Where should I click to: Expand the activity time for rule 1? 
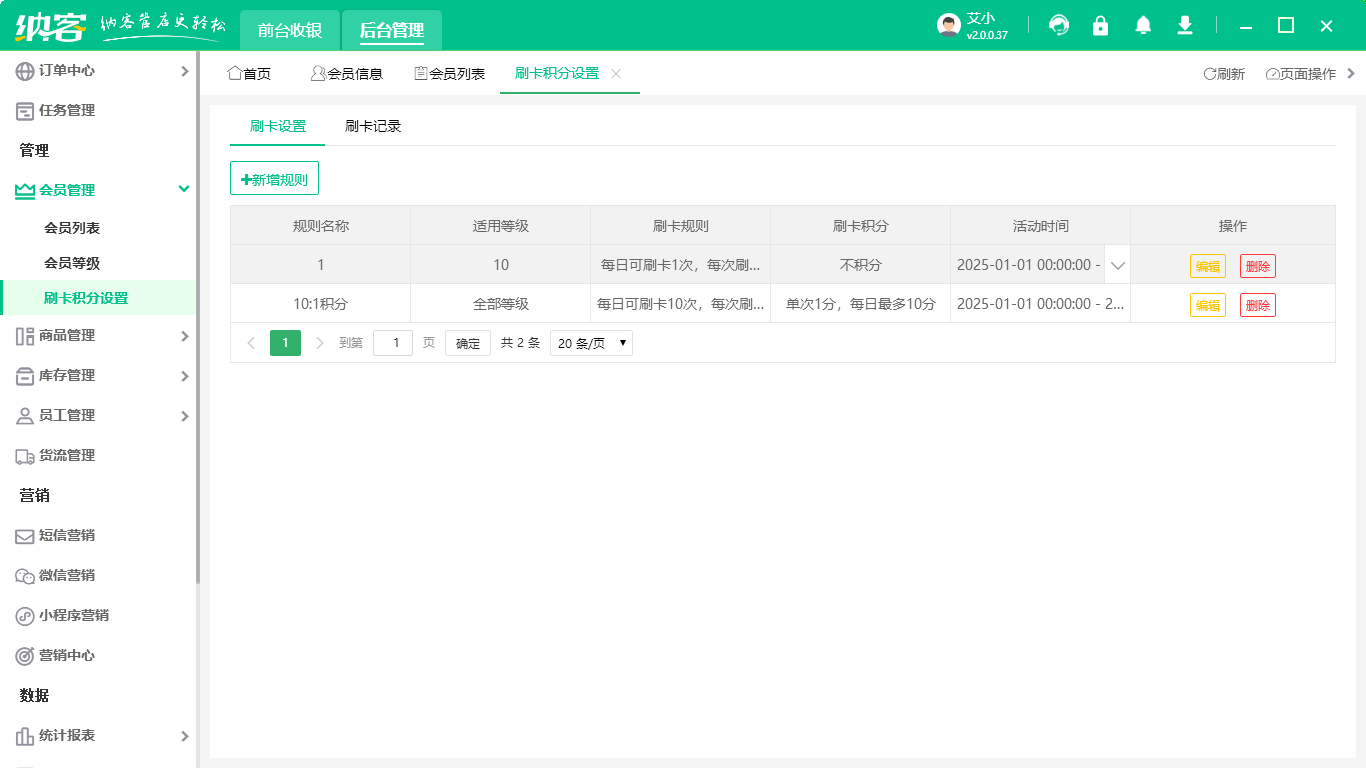click(1117, 265)
